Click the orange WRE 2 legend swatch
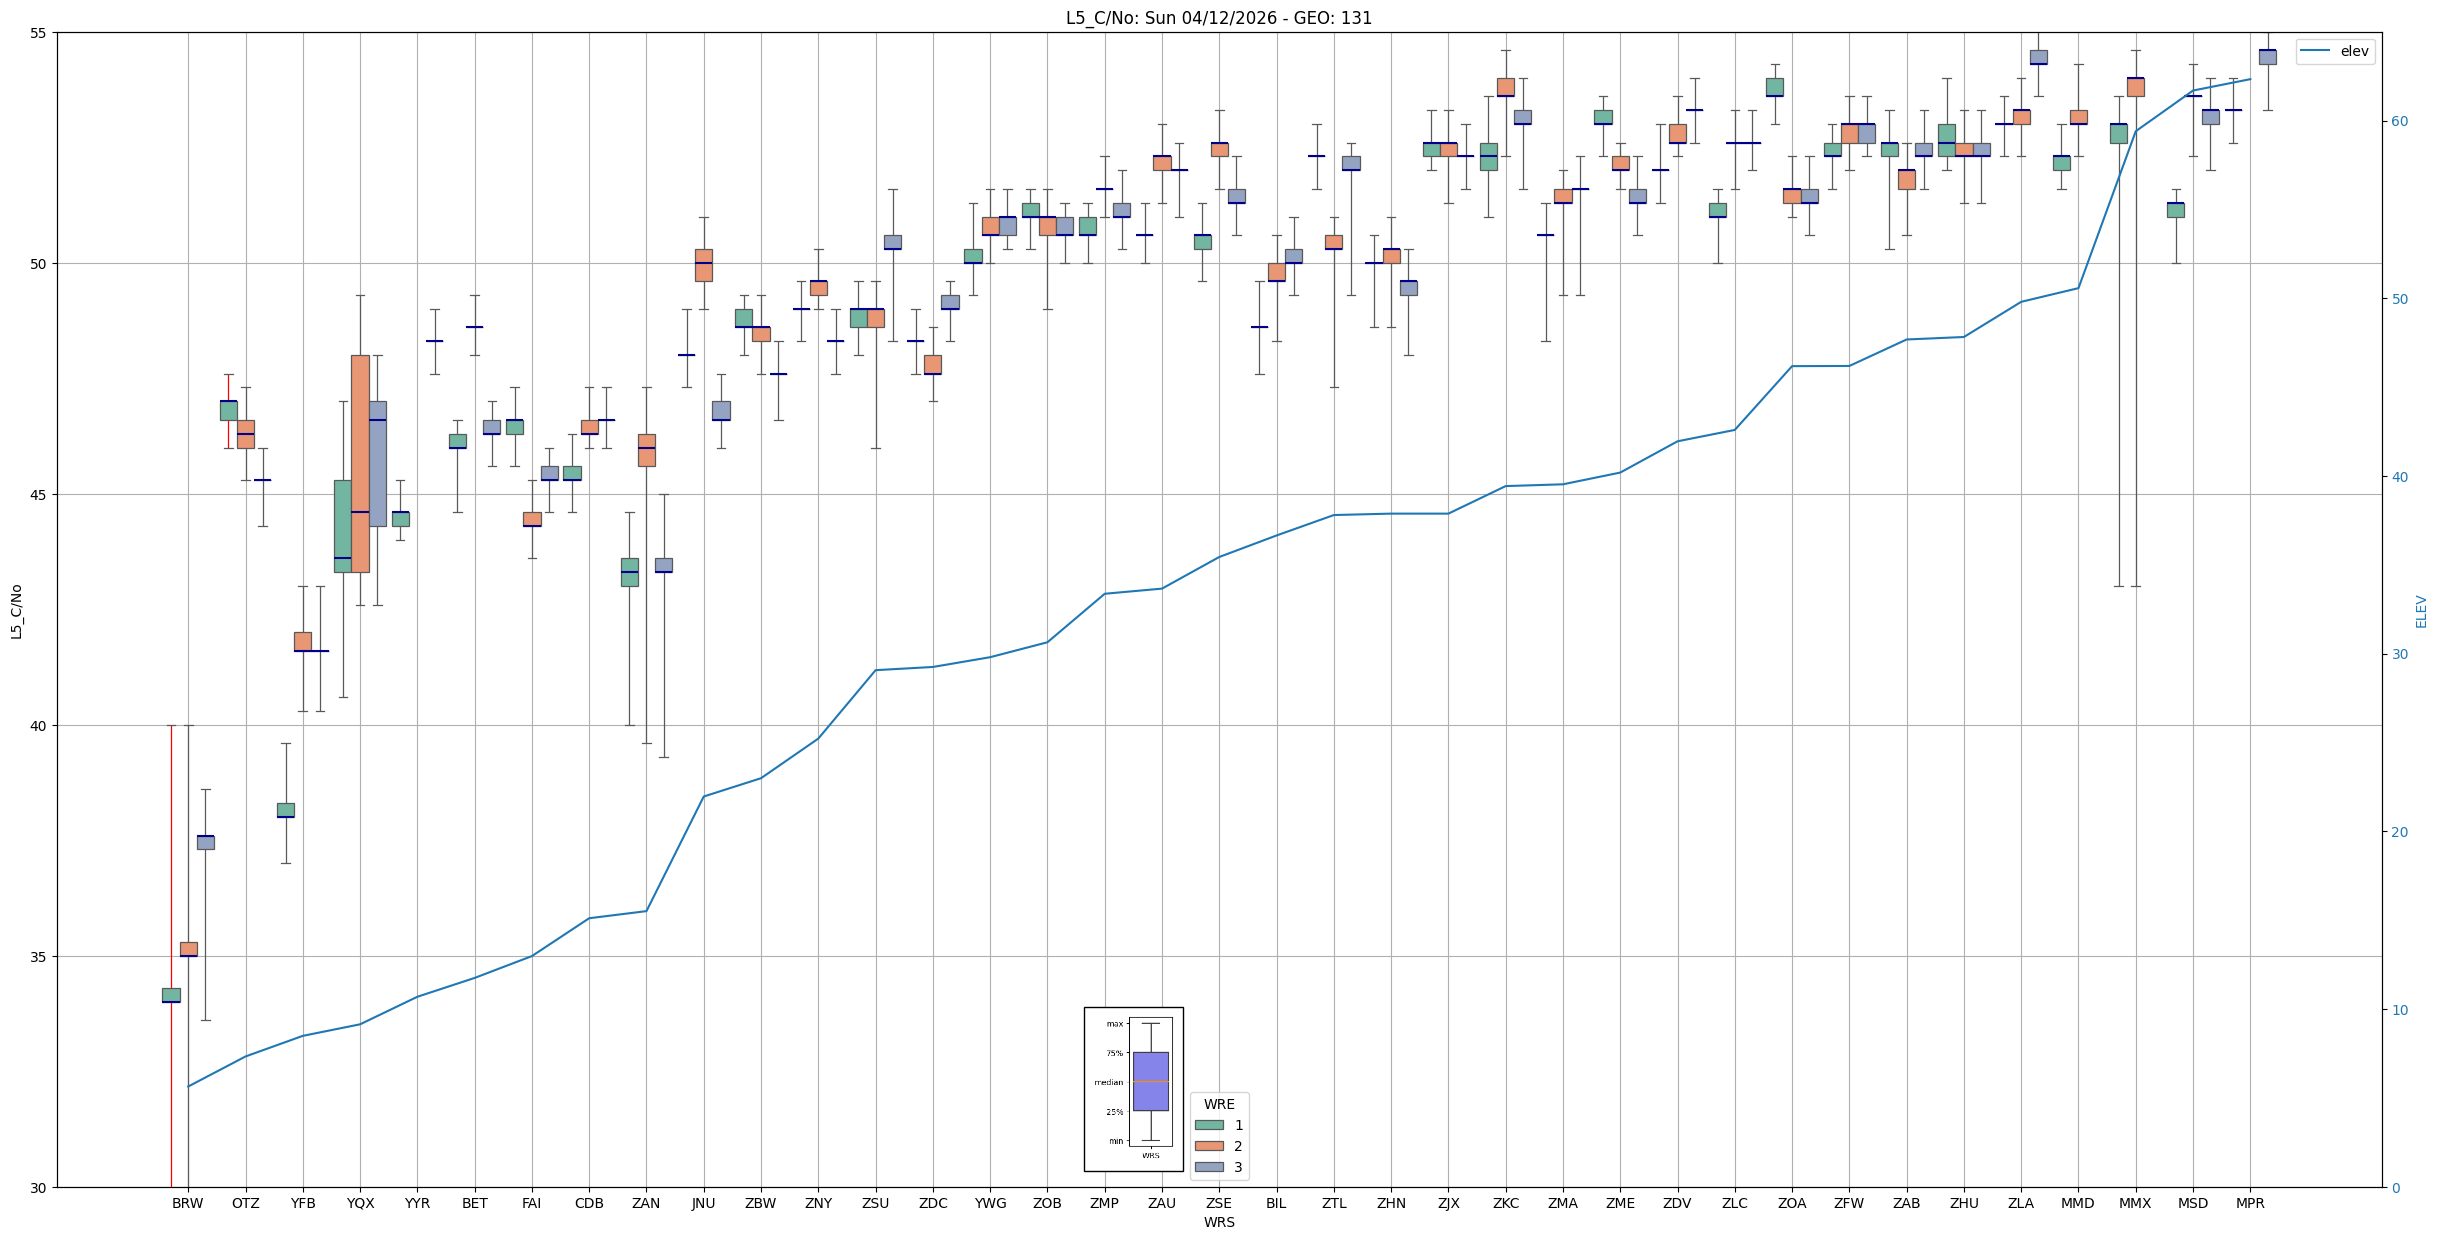The width and height of the screenshot is (2438, 1240). (x=1208, y=1146)
